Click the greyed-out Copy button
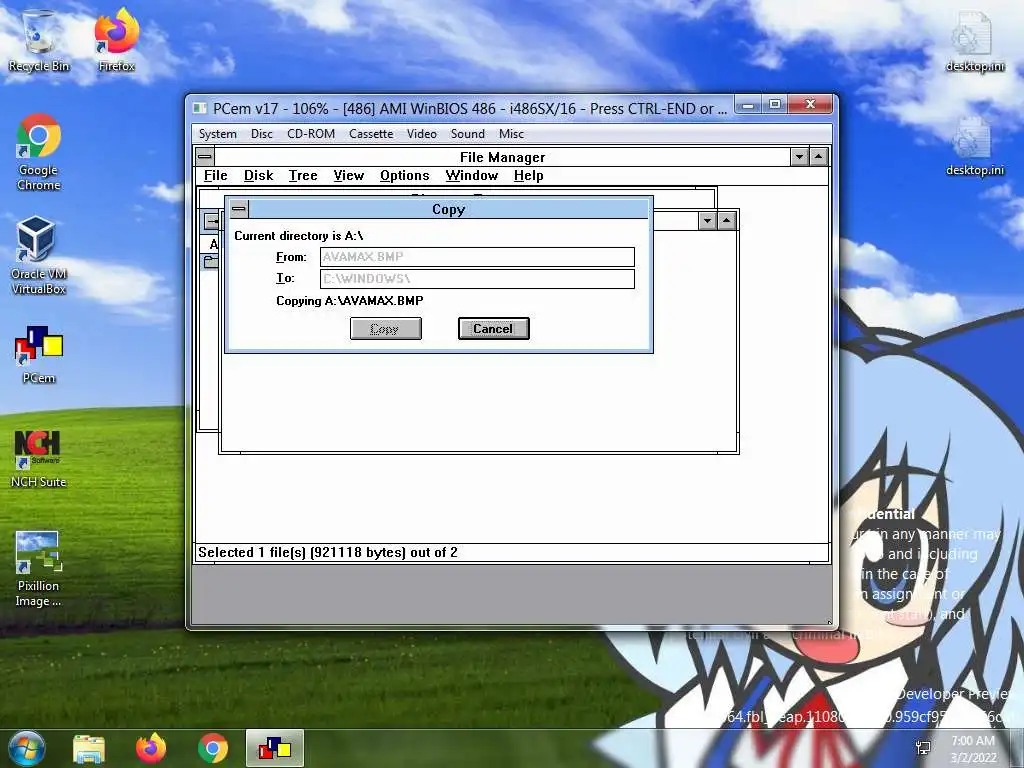The image size is (1024, 768). tap(385, 328)
